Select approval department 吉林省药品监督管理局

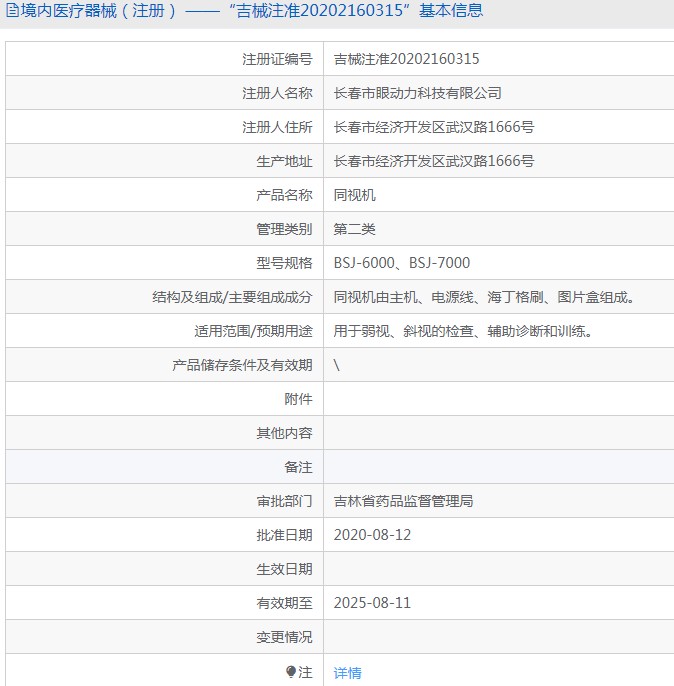(403, 501)
